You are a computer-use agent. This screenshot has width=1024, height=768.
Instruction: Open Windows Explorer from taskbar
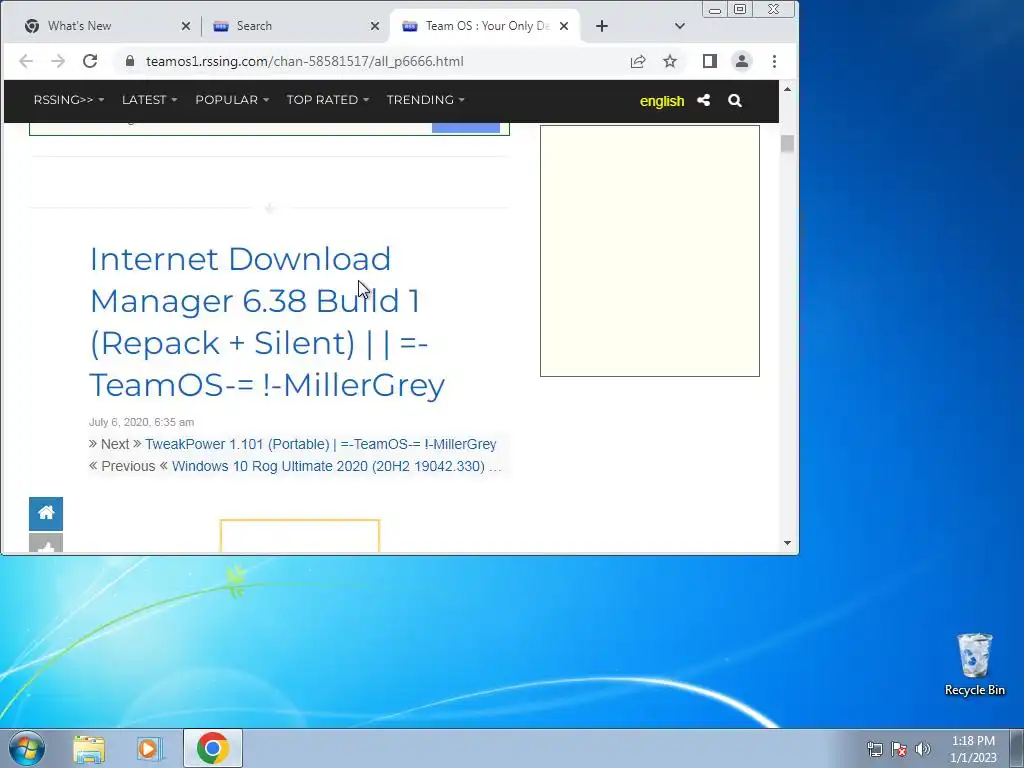89,749
